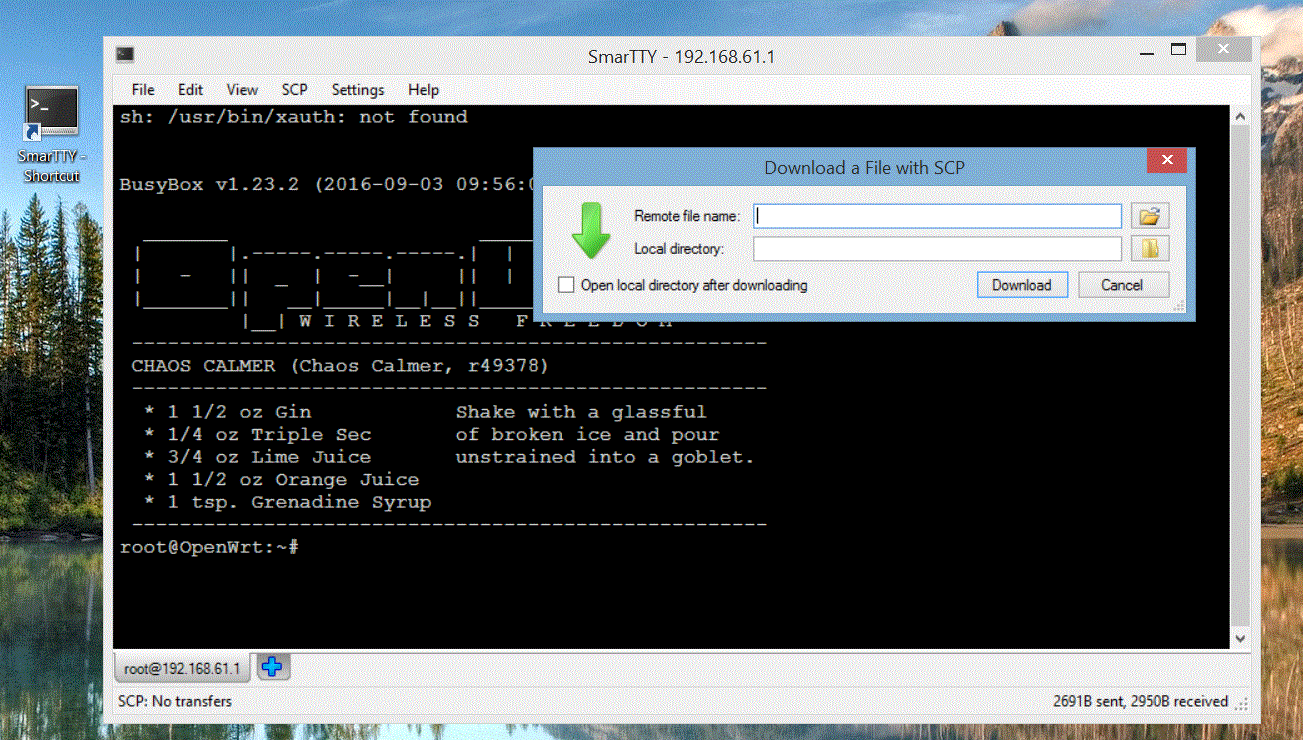Open the File menu
This screenshot has height=740, width=1303.
(x=143, y=89)
